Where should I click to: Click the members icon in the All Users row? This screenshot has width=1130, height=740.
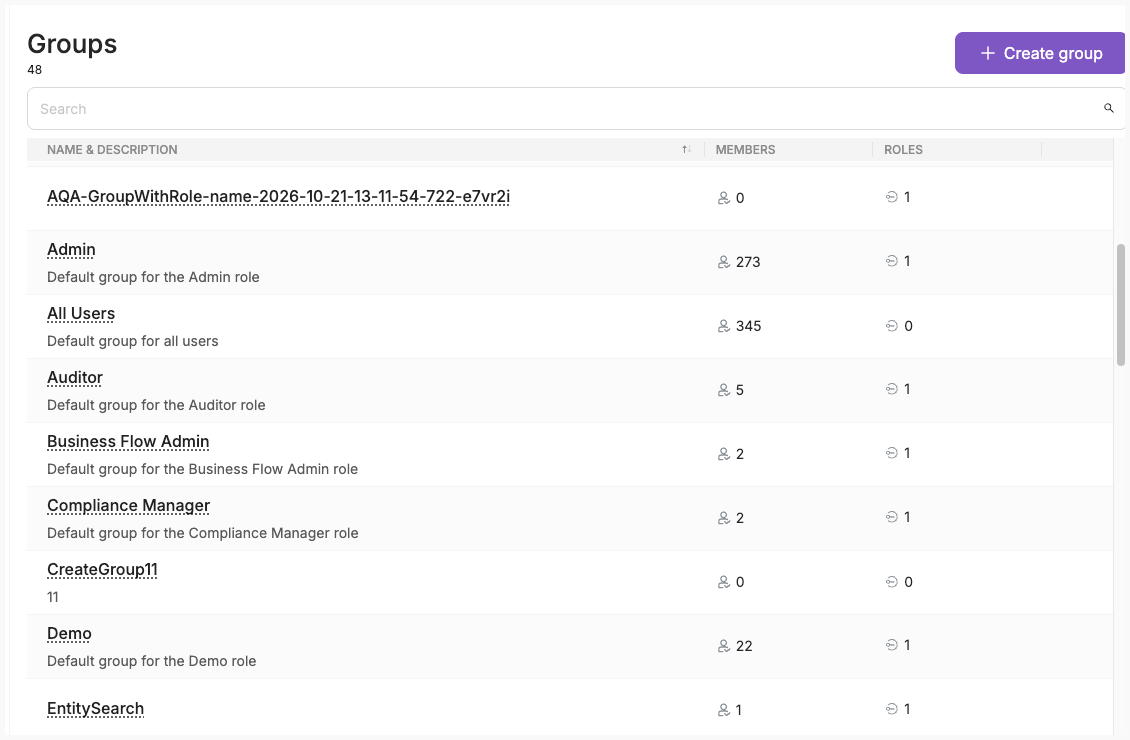(x=724, y=326)
